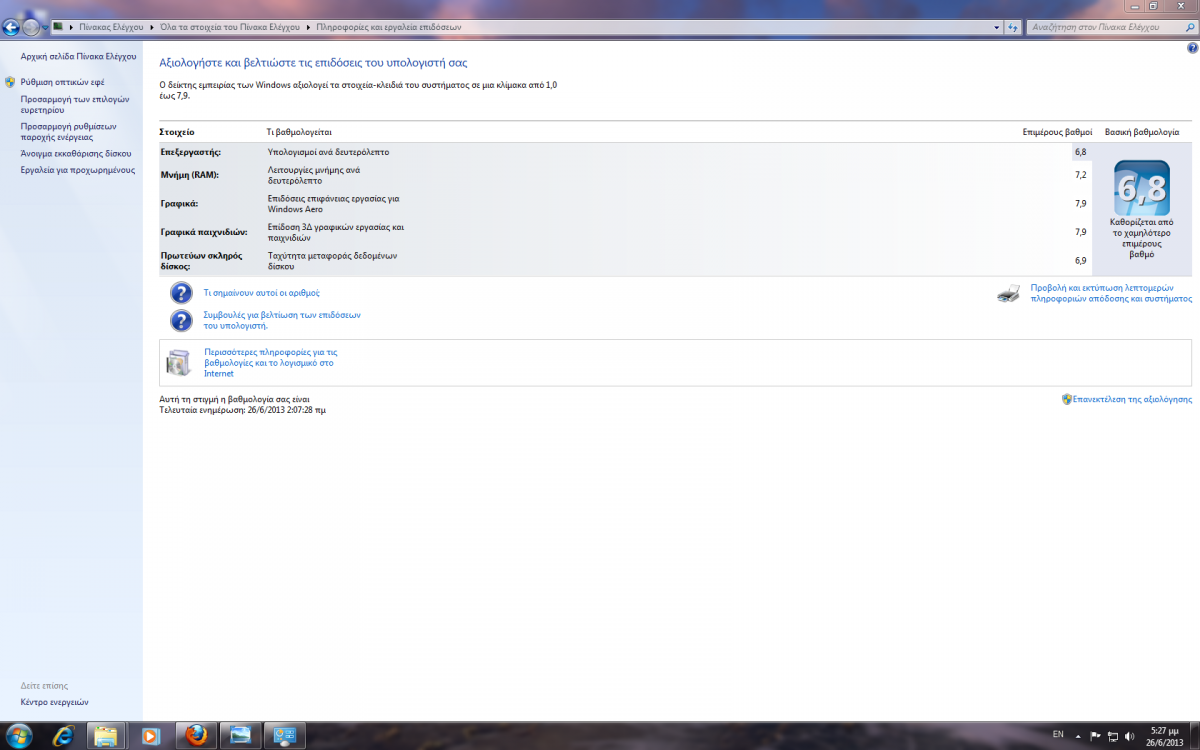Select Πληροφορίες και εργαλεία επιδόσεων breadcrumb
This screenshot has height=750, width=1200.
(388, 27)
